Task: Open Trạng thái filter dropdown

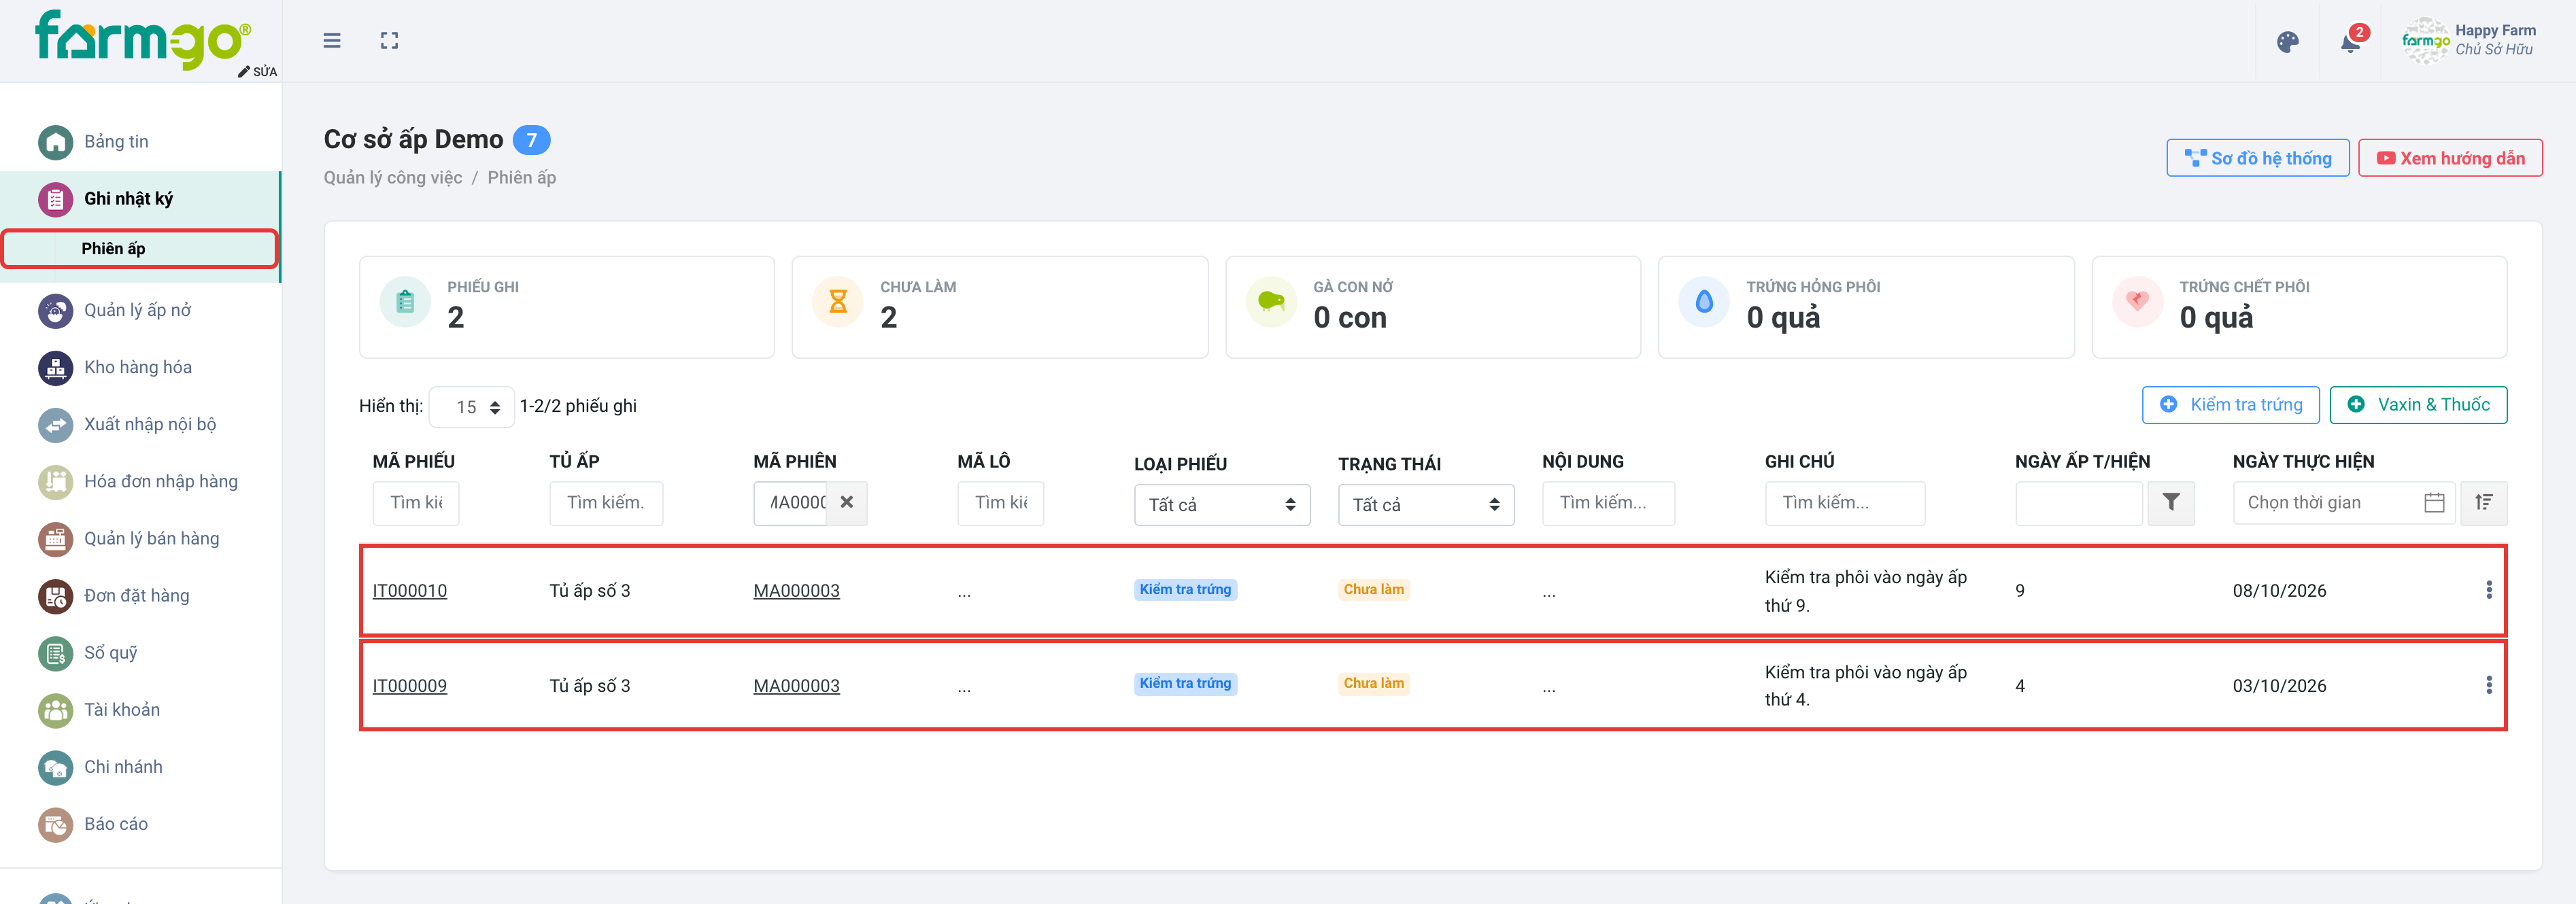Action: tap(1425, 505)
